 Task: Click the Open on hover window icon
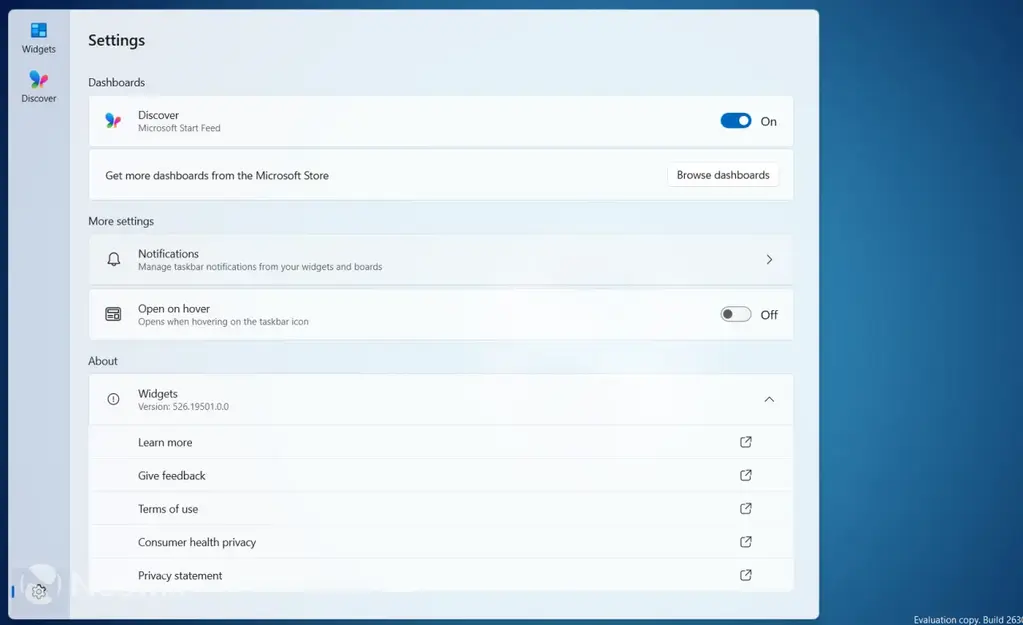[113, 314]
